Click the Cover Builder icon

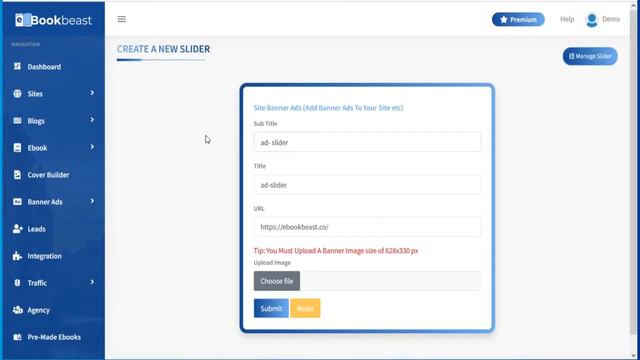[17, 175]
